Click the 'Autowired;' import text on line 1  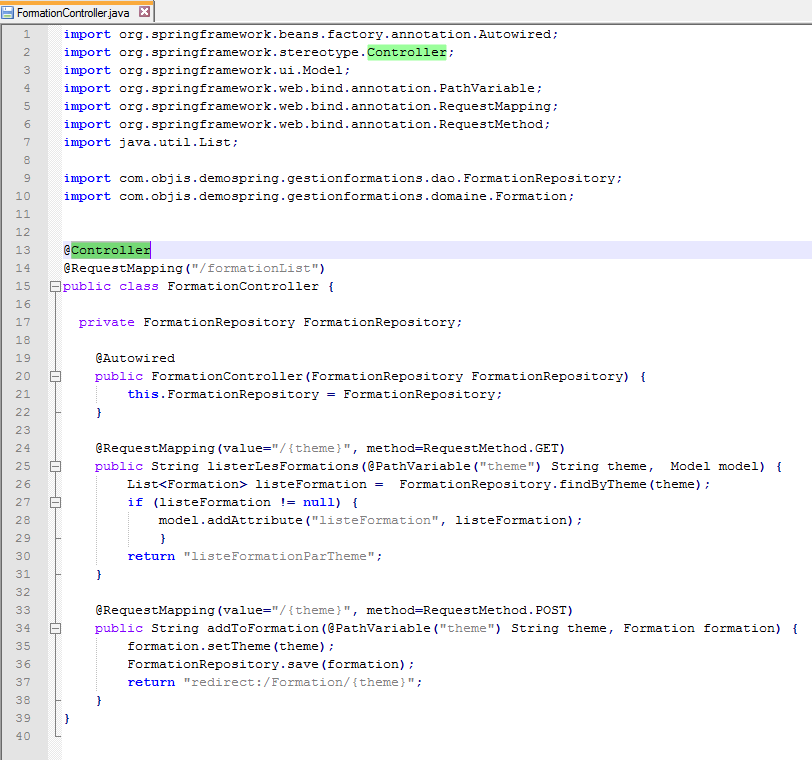click(x=518, y=34)
